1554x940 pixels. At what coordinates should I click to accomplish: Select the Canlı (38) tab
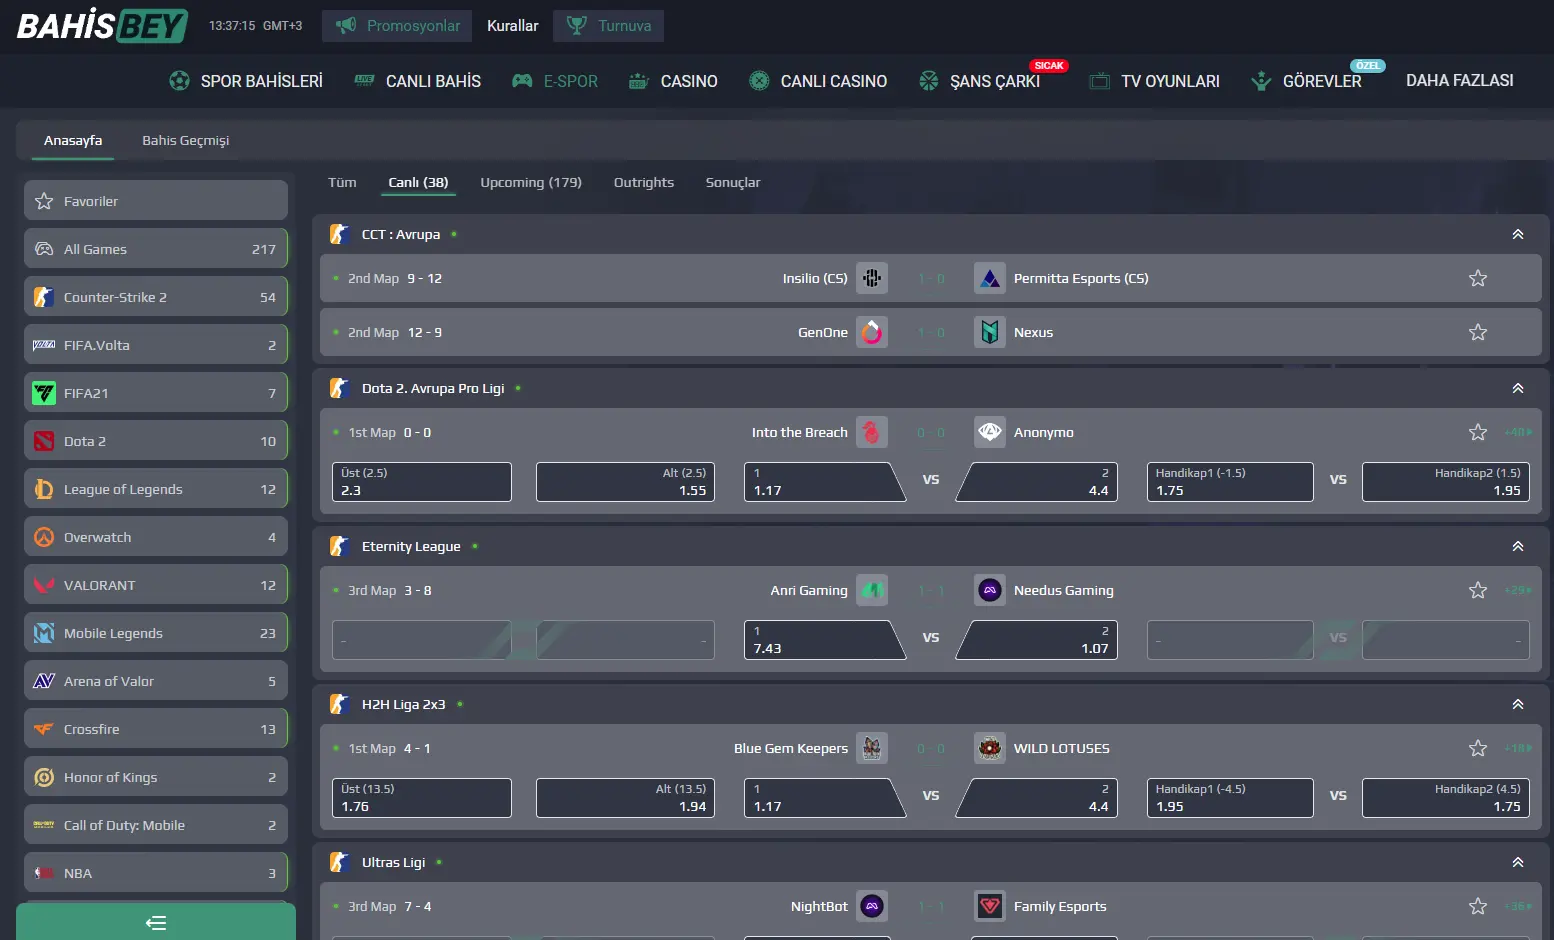pyautogui.click(x=418, y=182)
